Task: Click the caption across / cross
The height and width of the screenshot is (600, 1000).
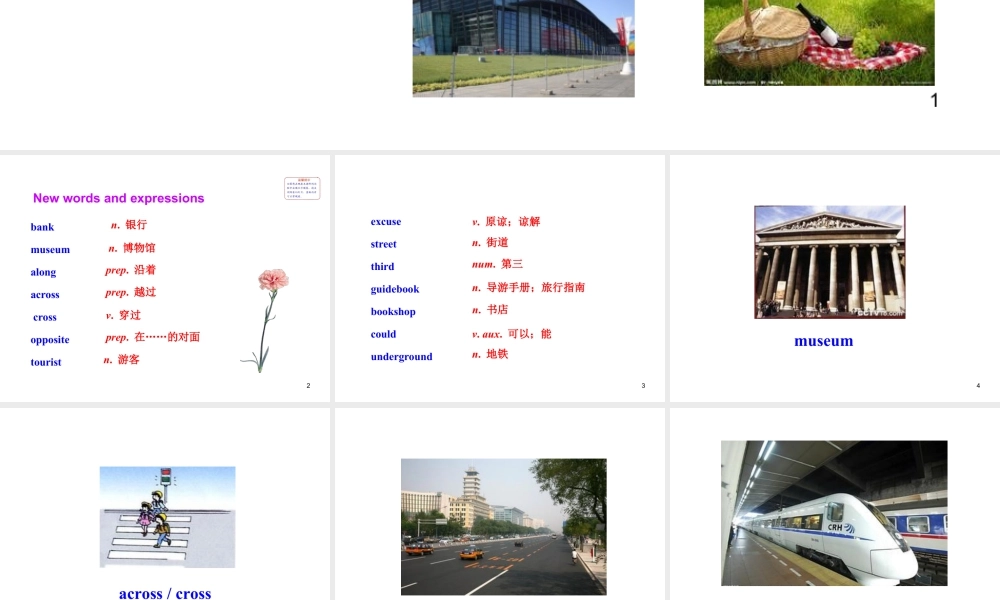Action: coord(166,592)
